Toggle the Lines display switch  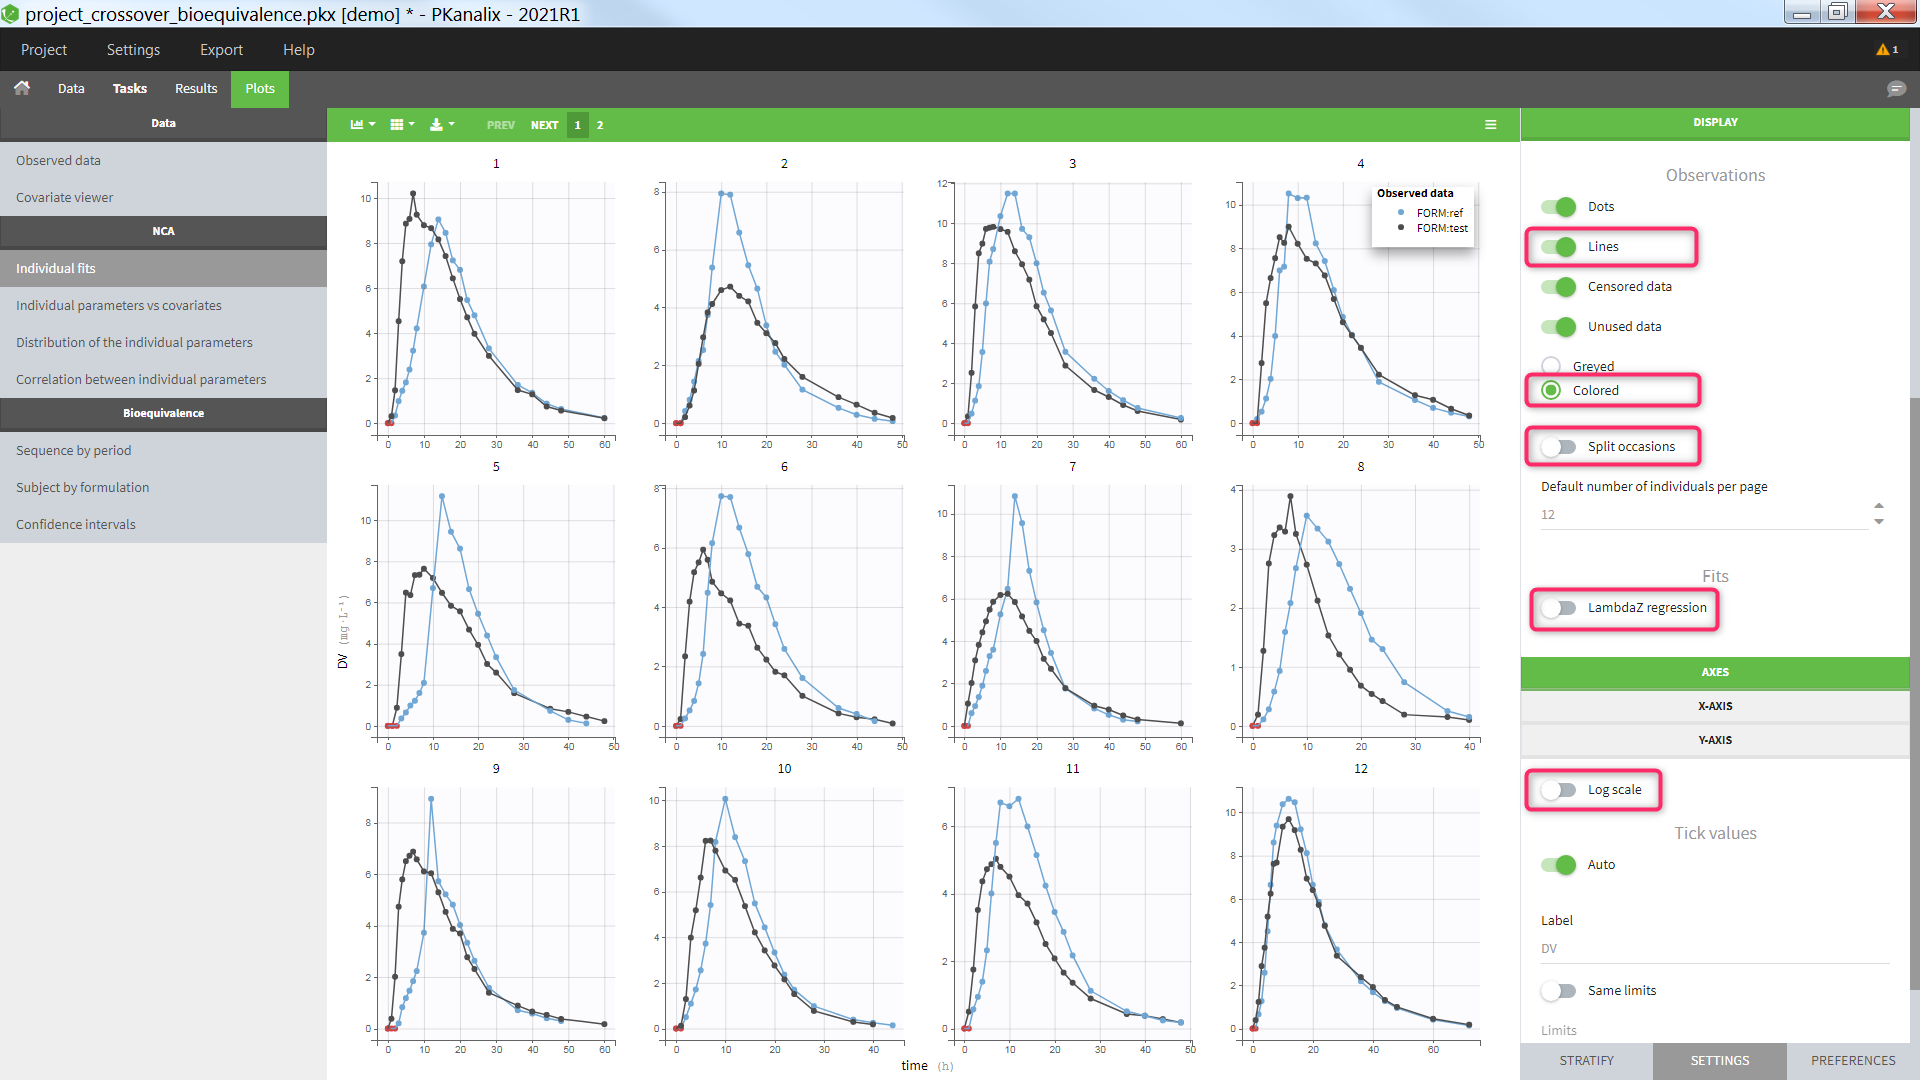(x=1559, y=247)
